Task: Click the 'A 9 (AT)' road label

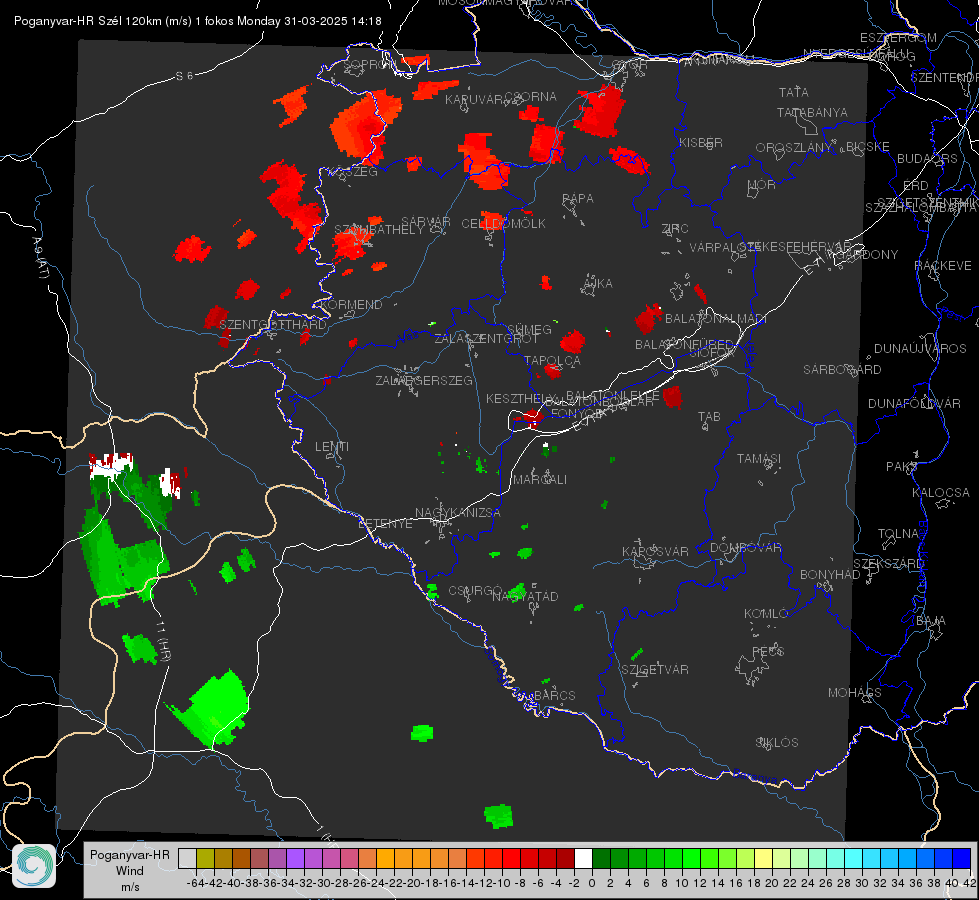Action: 41,257
